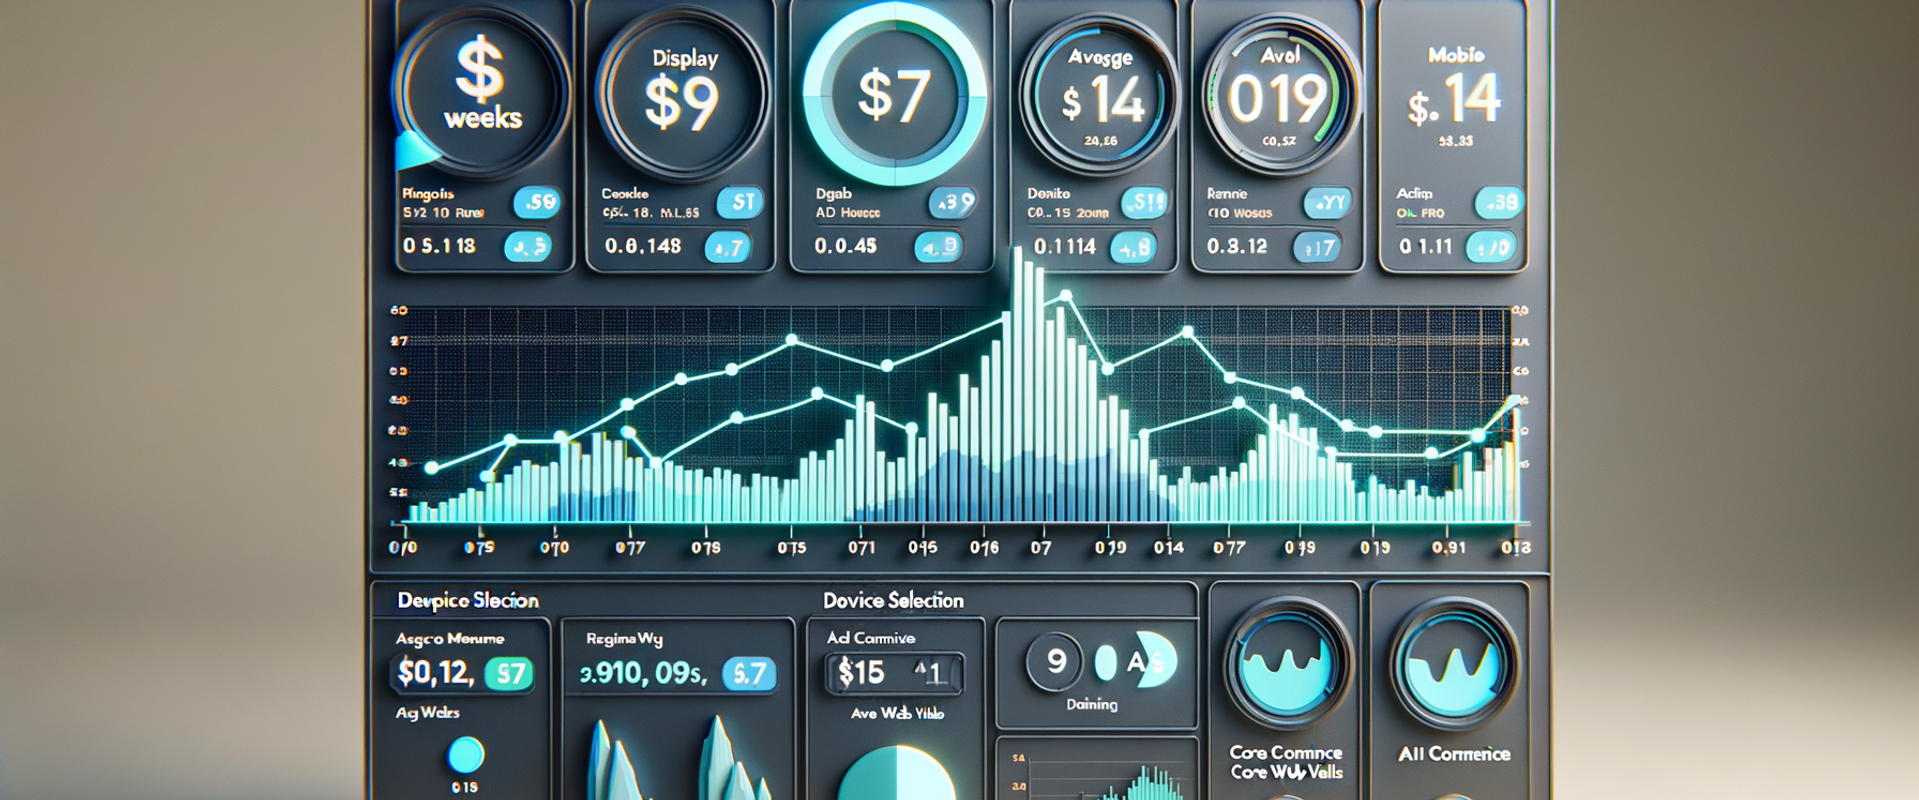Click the blue badge beside Ringolis
1919x800 pixels.
pos(537,203)
